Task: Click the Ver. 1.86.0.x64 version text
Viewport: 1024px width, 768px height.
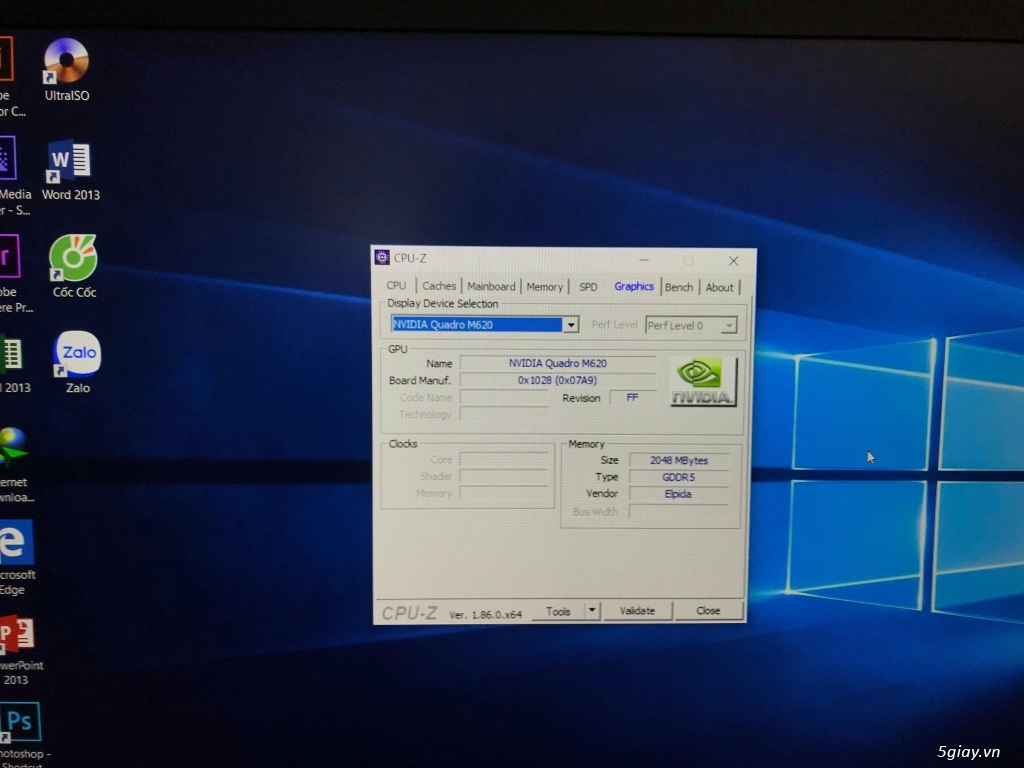Action: [485, 615]
